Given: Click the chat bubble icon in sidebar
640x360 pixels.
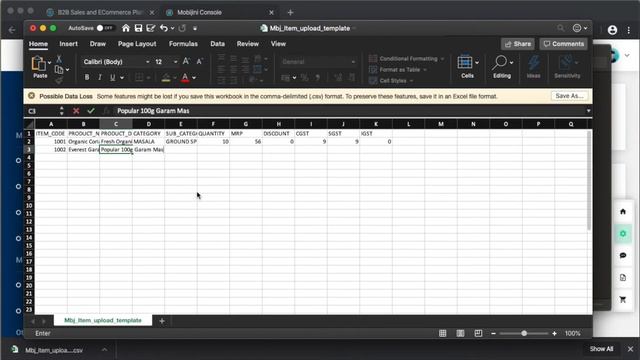Looking at the screenshot, I should (x=623, y=256).
